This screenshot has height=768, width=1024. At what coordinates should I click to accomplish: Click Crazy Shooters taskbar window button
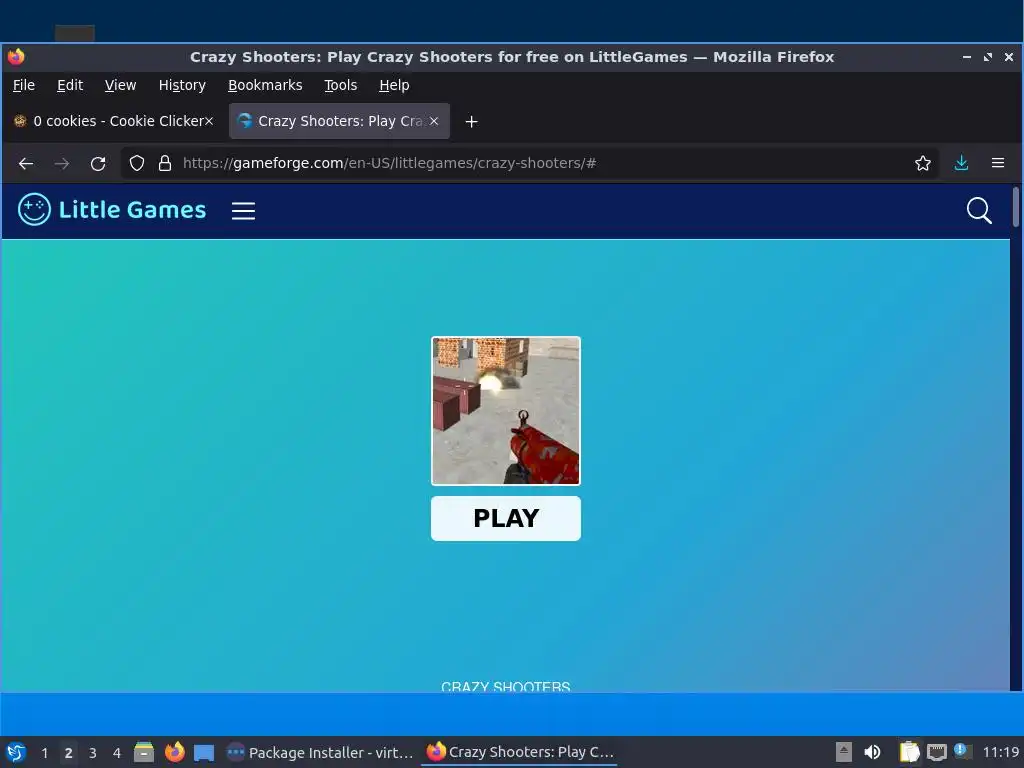coord(520,752)
